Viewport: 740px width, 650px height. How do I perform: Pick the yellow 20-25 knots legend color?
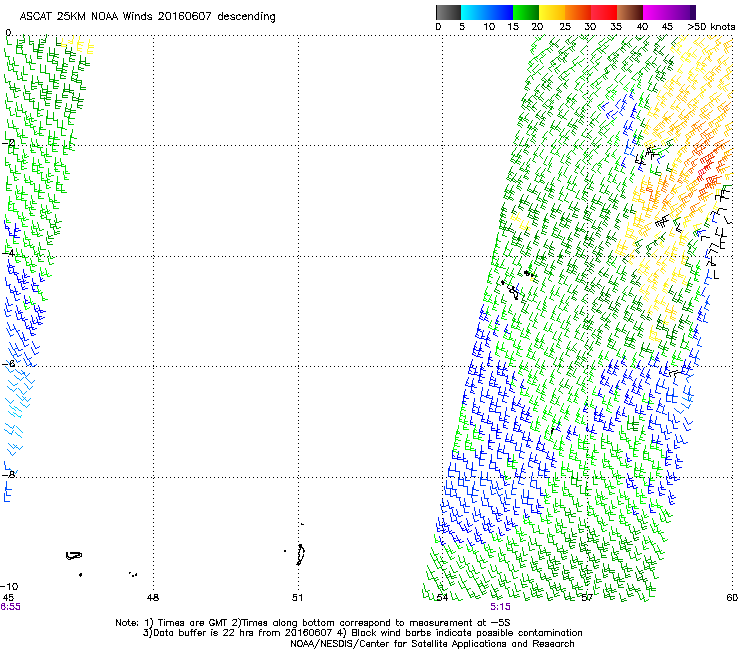click(x=552, y=12)
